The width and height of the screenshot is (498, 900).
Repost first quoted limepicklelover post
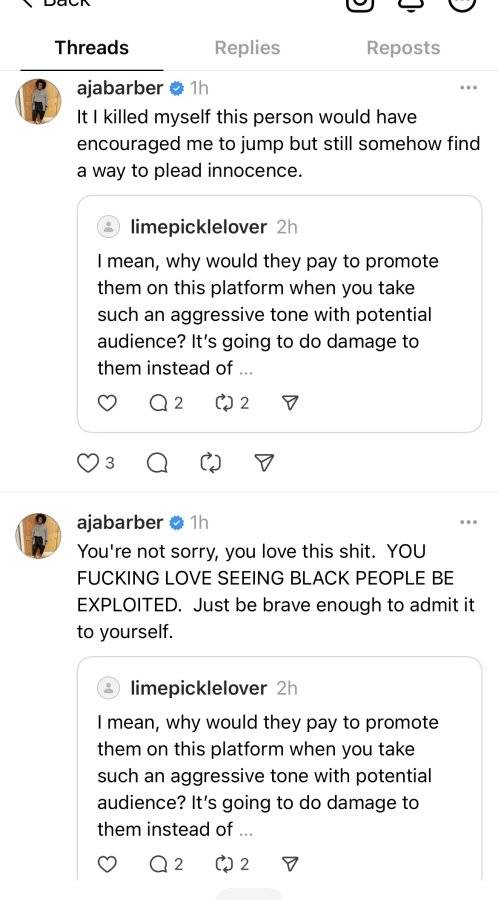click(x=232, y=404)
